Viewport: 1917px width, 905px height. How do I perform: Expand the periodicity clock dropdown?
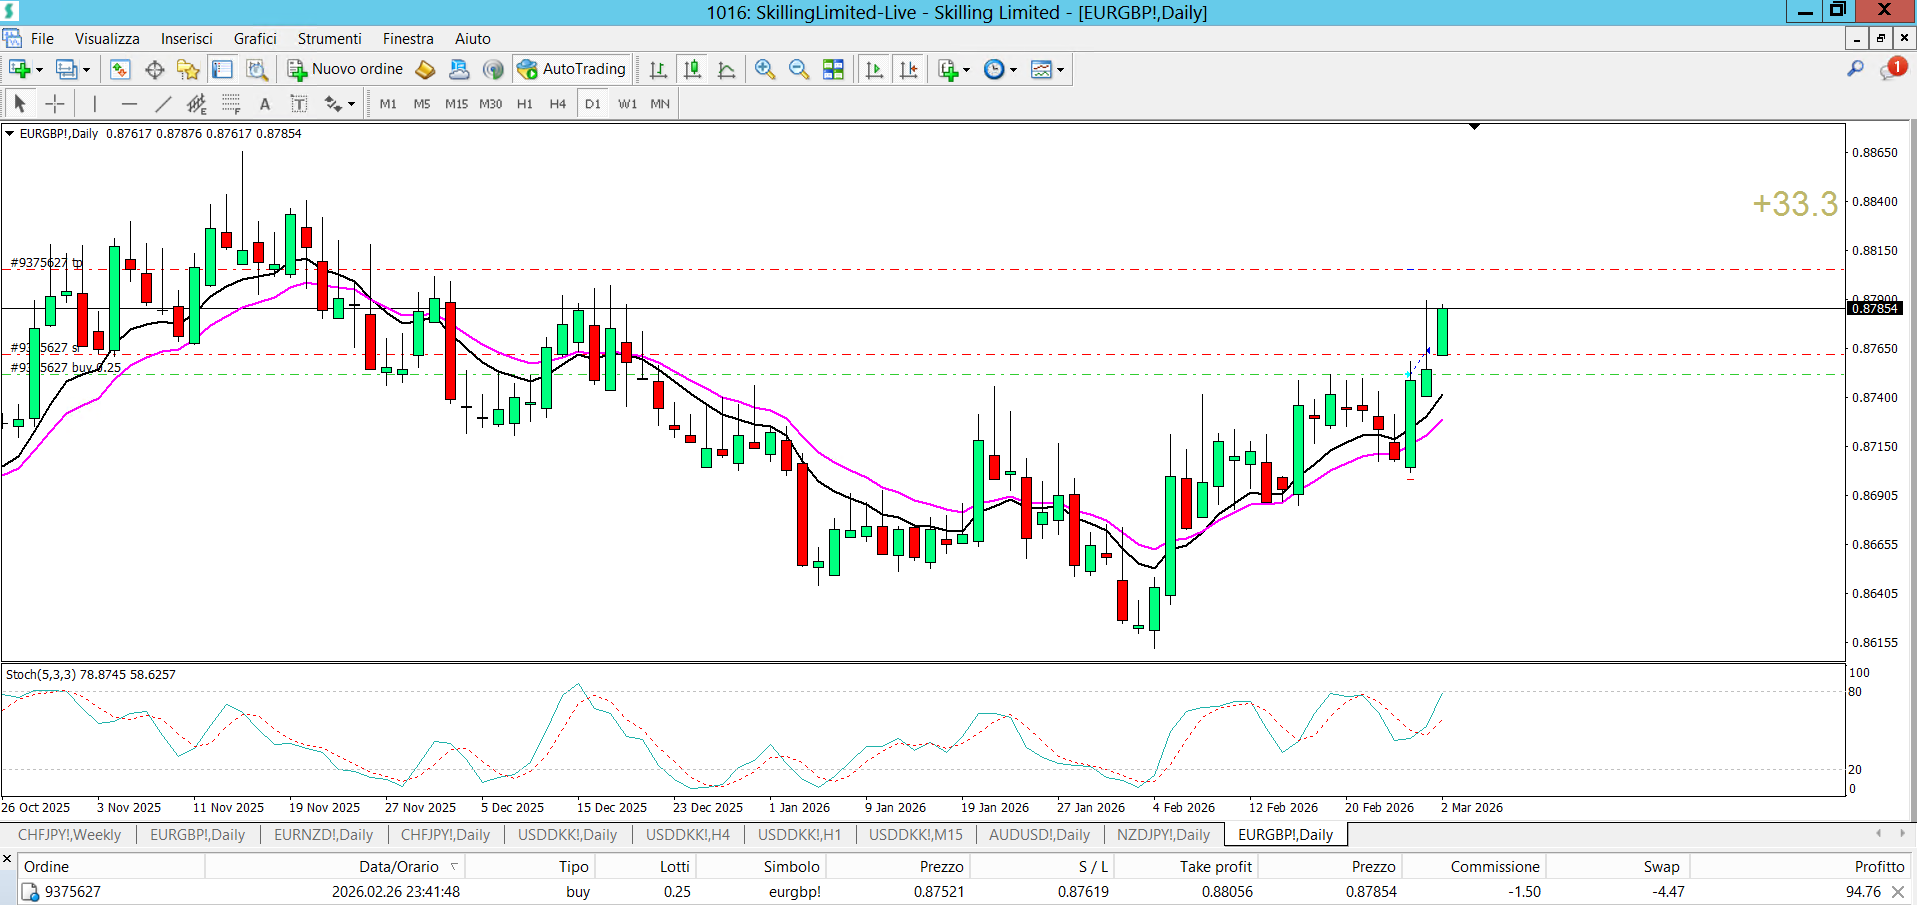click(1013, 70)
